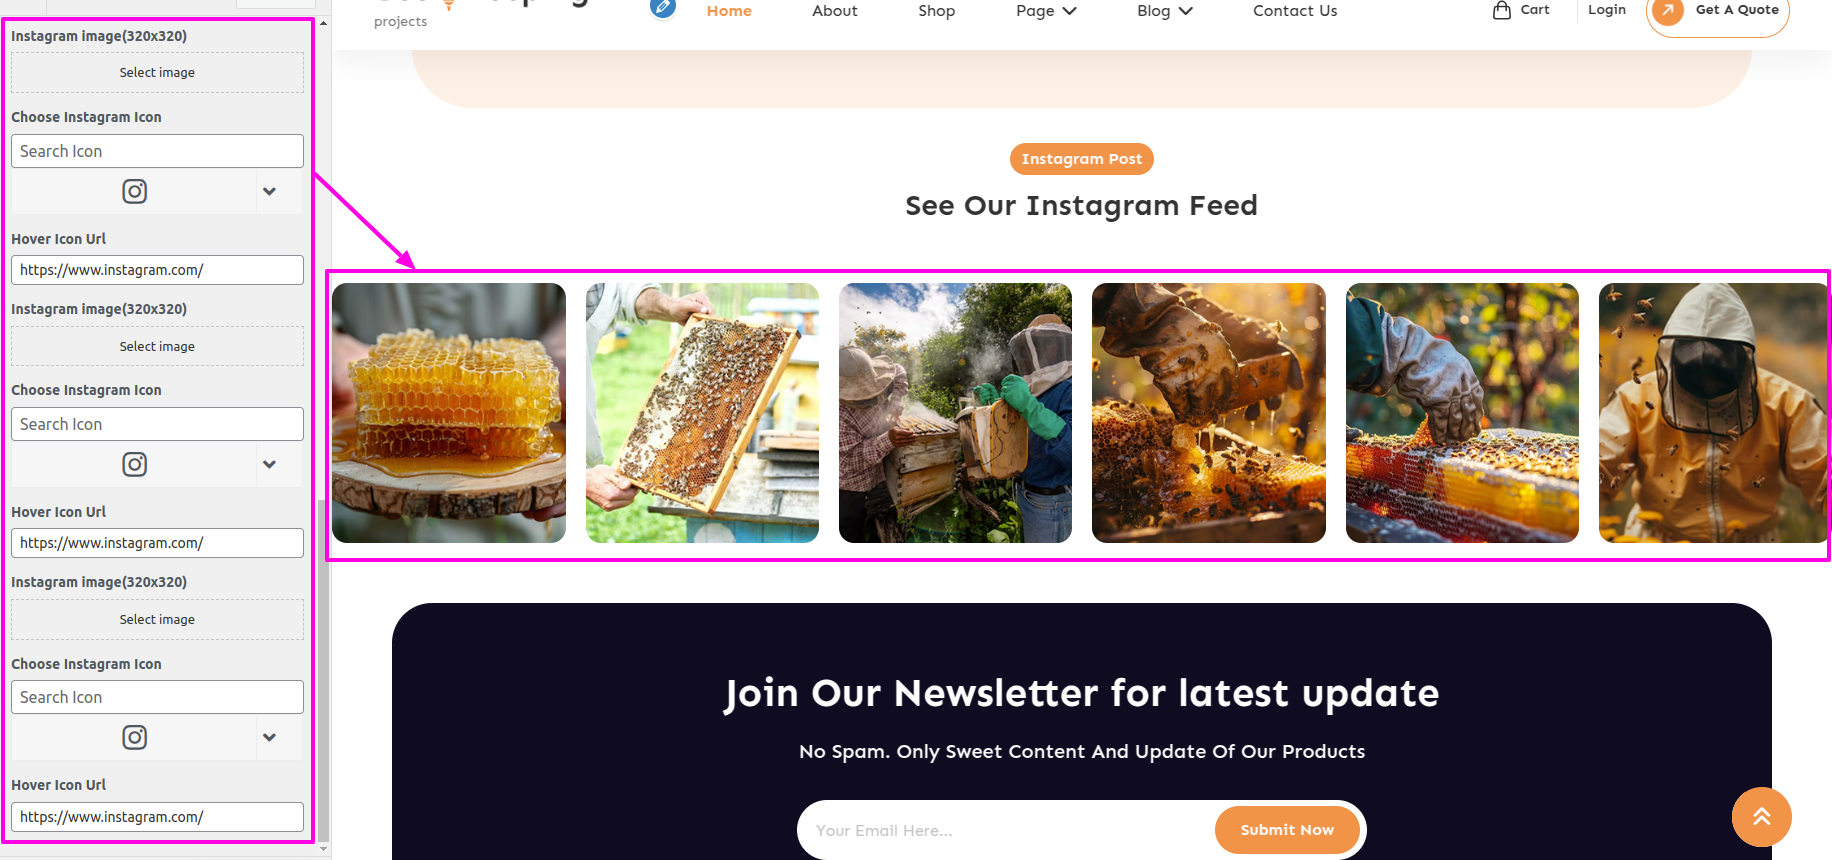1832x860 pixels.
Task: Click the third Instagram icon preview
Action: point(135,737)
